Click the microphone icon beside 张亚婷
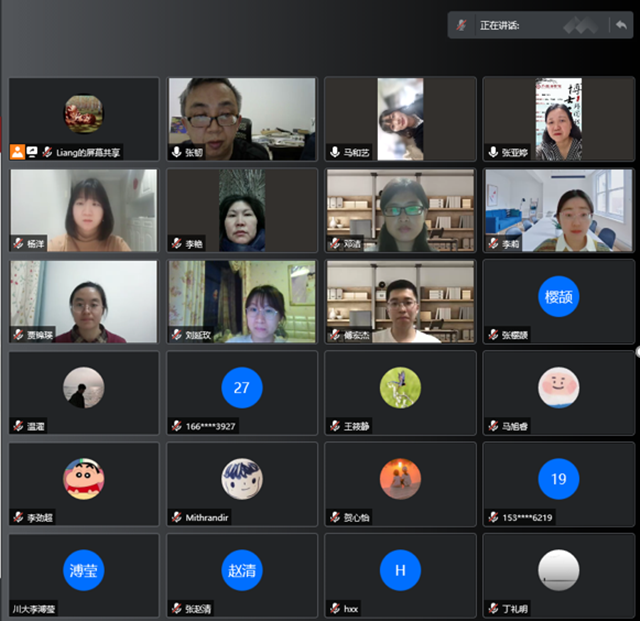The height and width of the screenshot is (621, 640). pos(492,152)
